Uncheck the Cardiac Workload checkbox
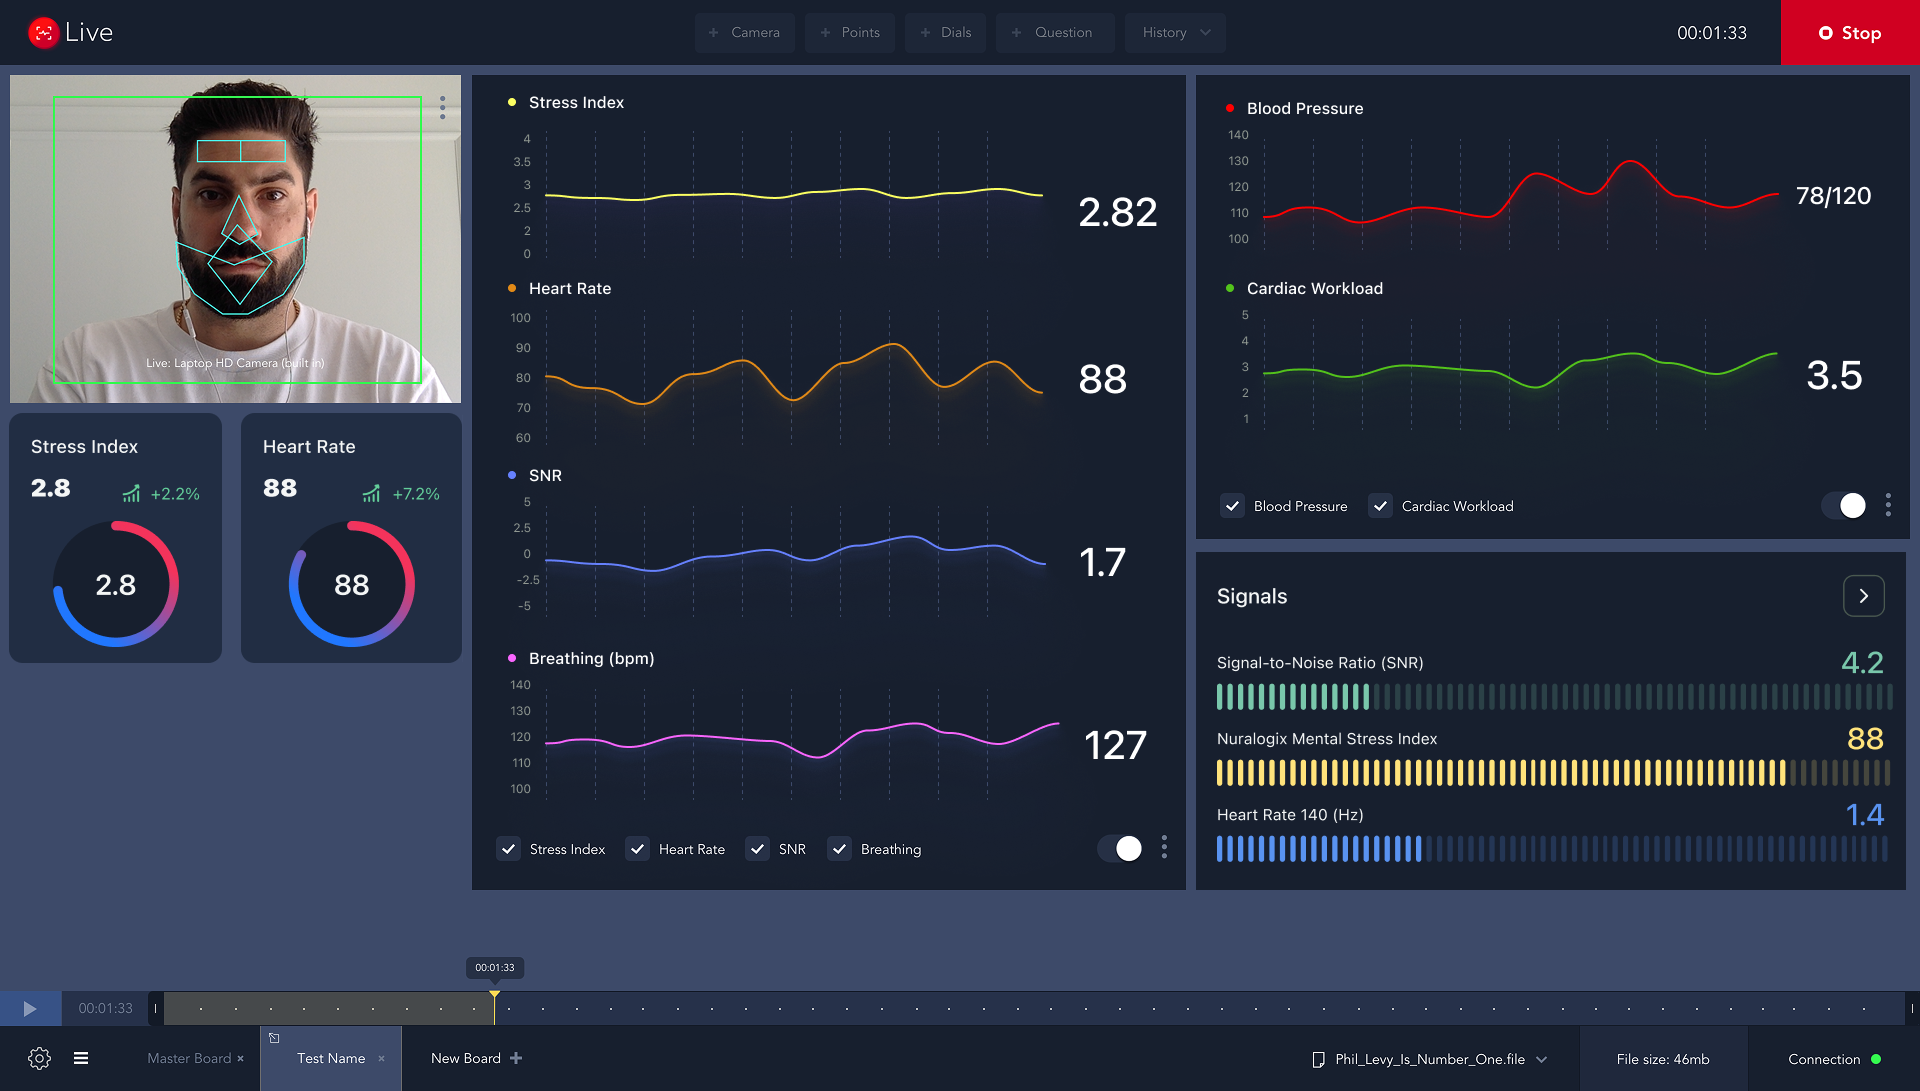This screenshot has height=1091, width=1920. 1380,506
